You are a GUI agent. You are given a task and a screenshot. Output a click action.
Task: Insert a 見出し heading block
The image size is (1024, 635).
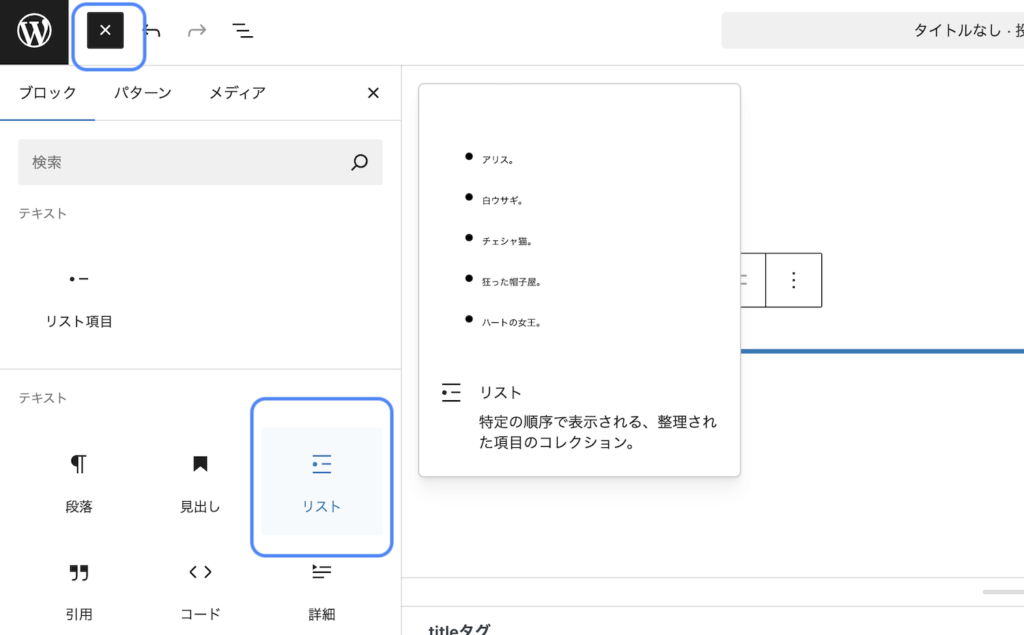[x=200, y=478]
